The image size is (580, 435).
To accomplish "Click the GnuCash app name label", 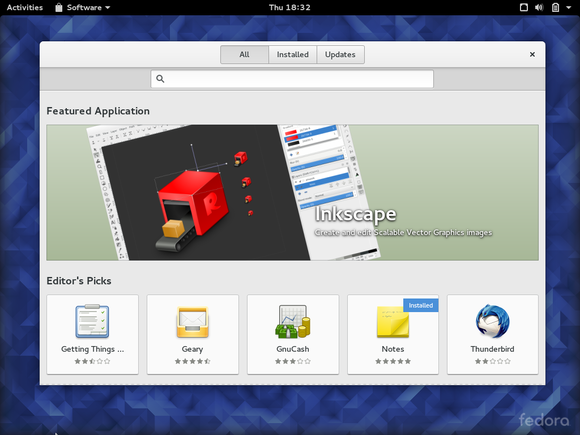I will pyautogui.click(x=293, y=349).
